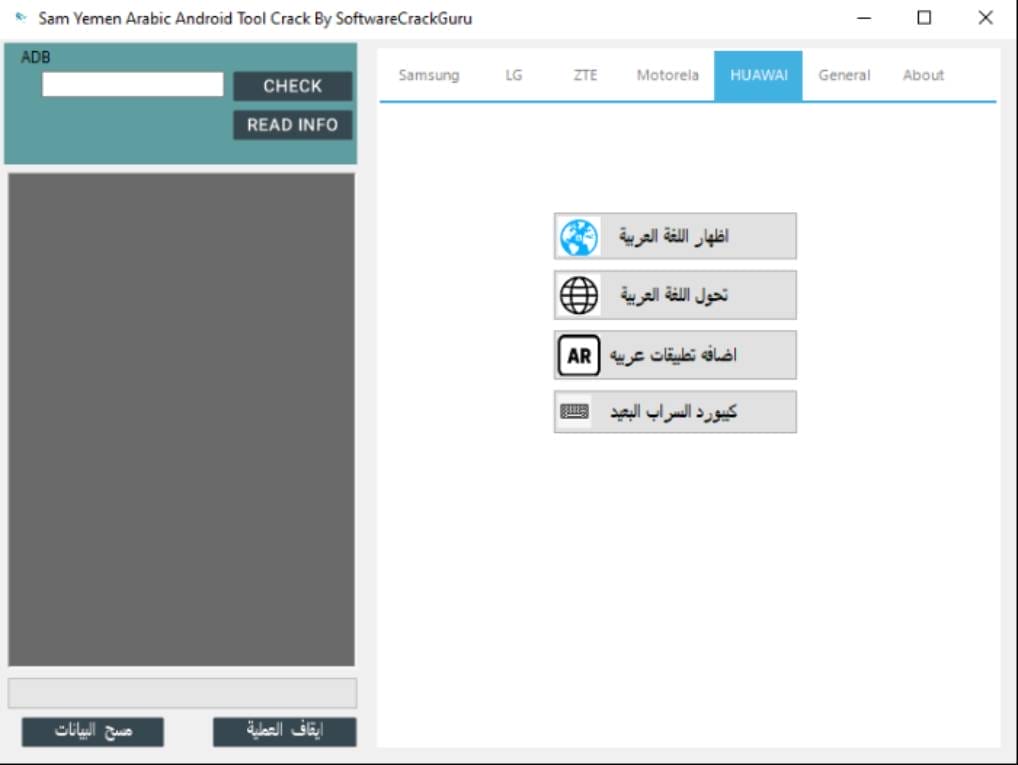Click the اظهار اللغة العربية button

[675, 236]
